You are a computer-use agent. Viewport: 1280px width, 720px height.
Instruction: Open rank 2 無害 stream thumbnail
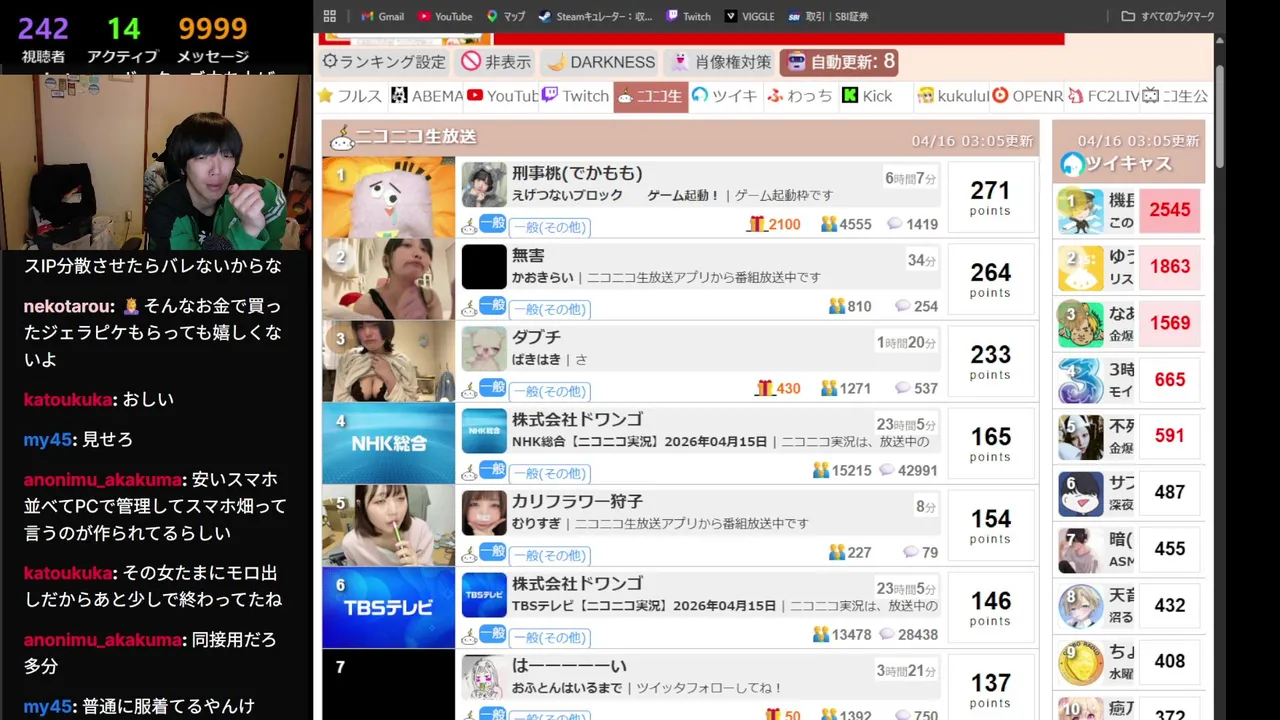point(388,279)
